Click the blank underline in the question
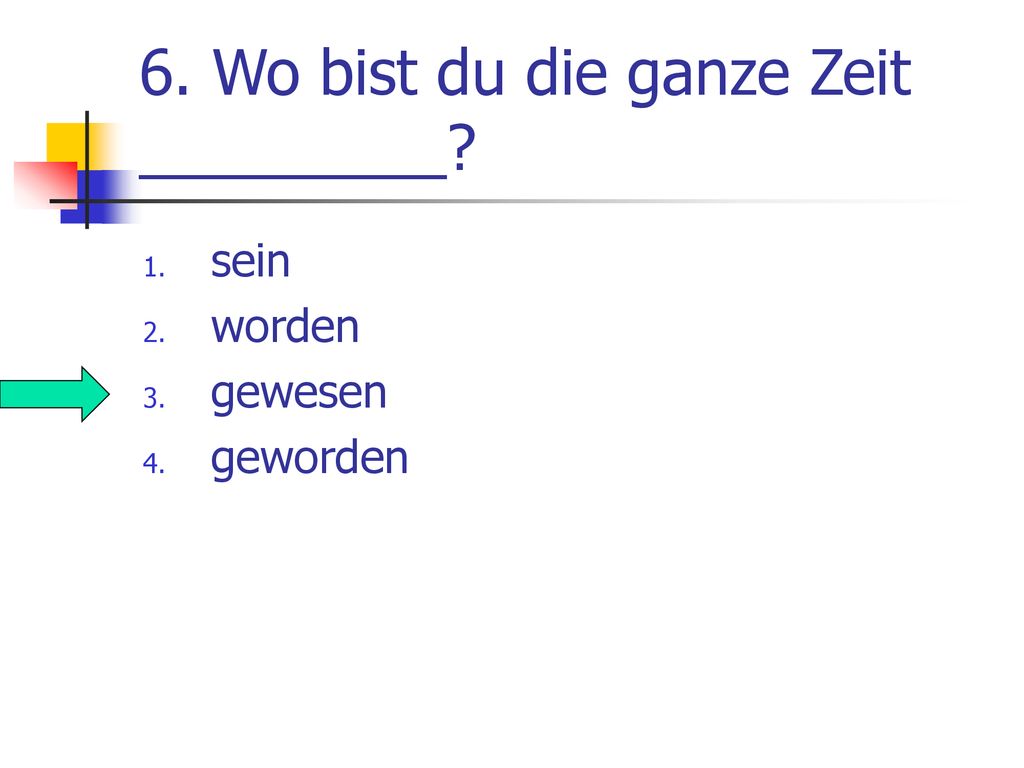Screen dimensions: 1024x768 (x=293, y=176)
